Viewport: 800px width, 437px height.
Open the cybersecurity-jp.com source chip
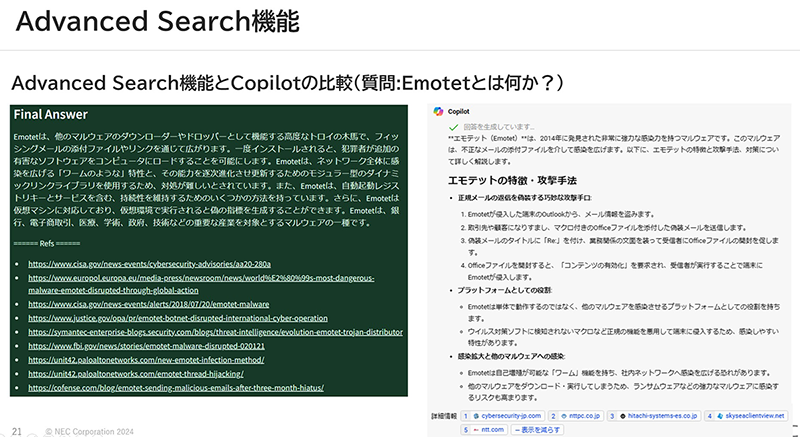503,416
